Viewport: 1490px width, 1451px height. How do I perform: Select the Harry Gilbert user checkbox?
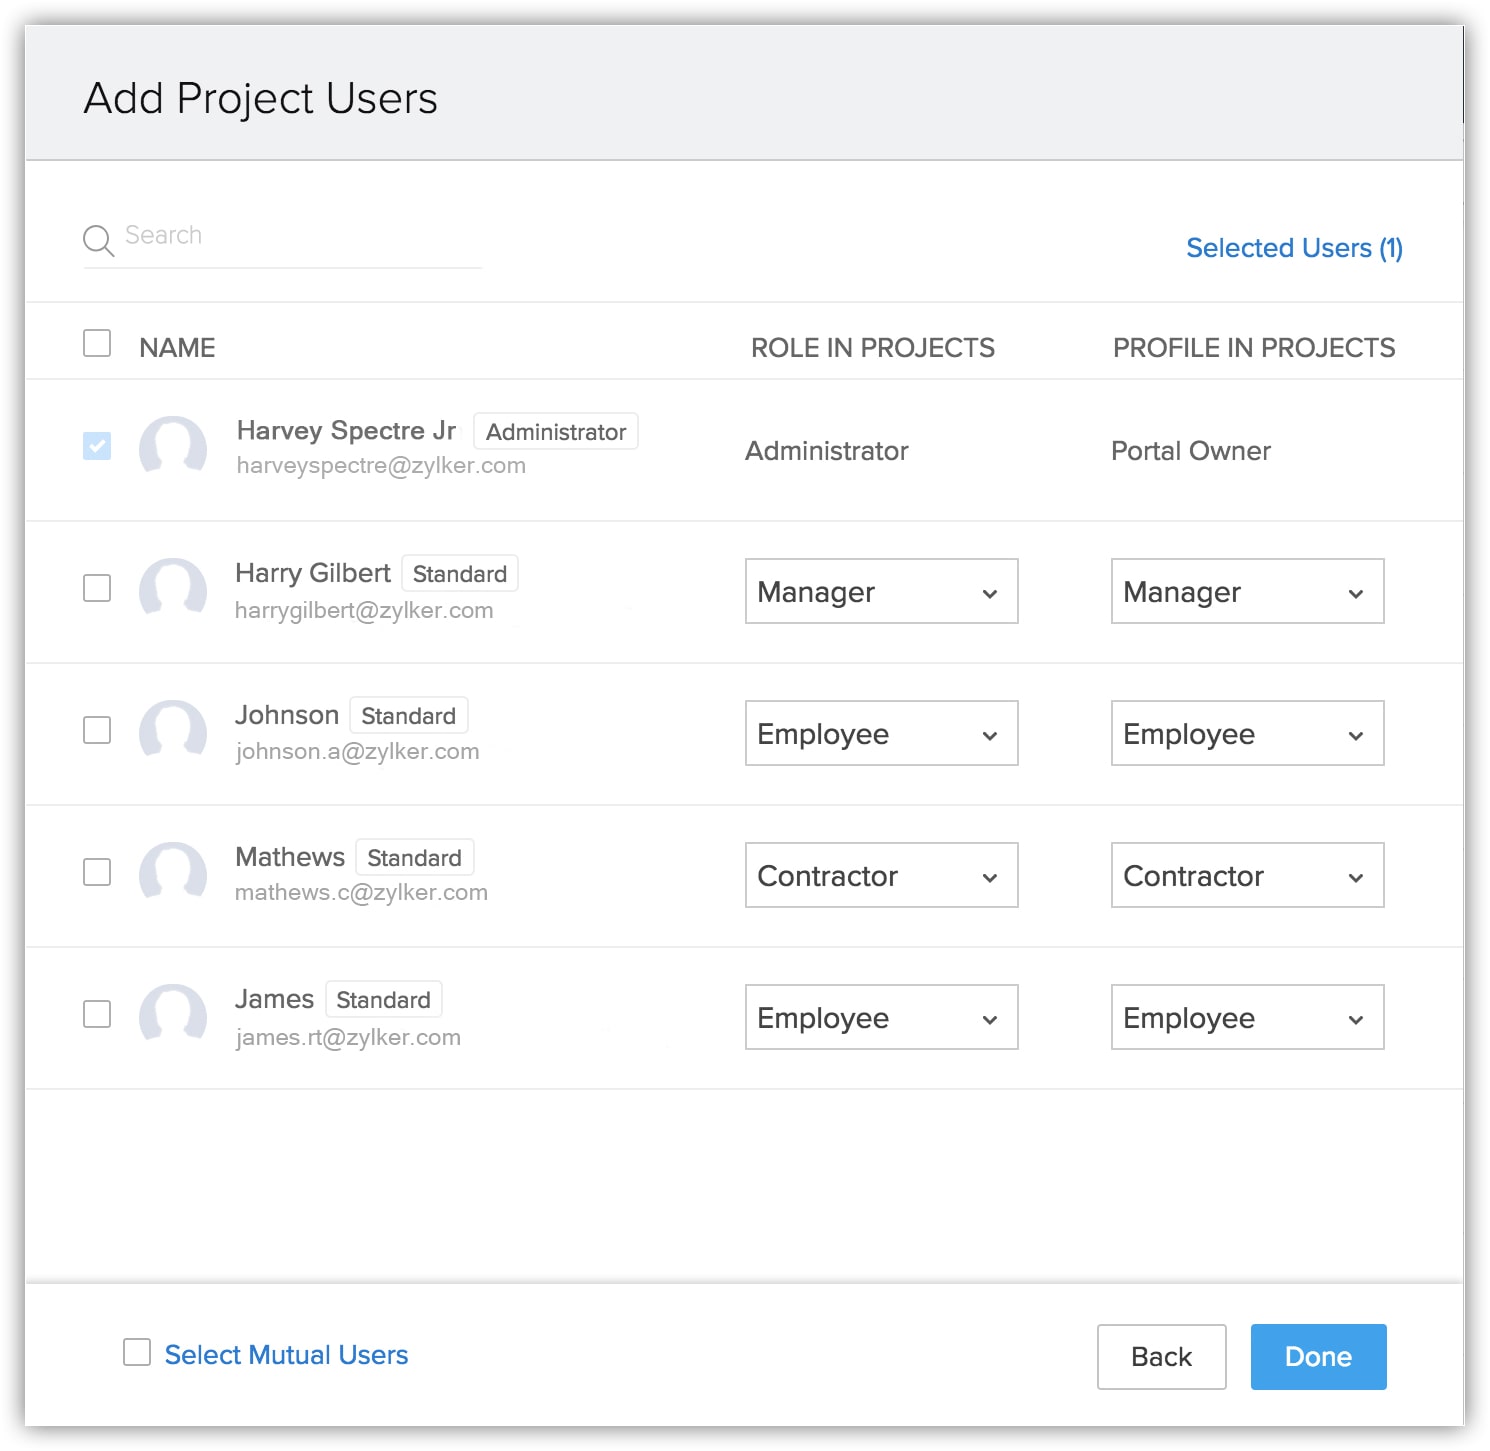97,588
